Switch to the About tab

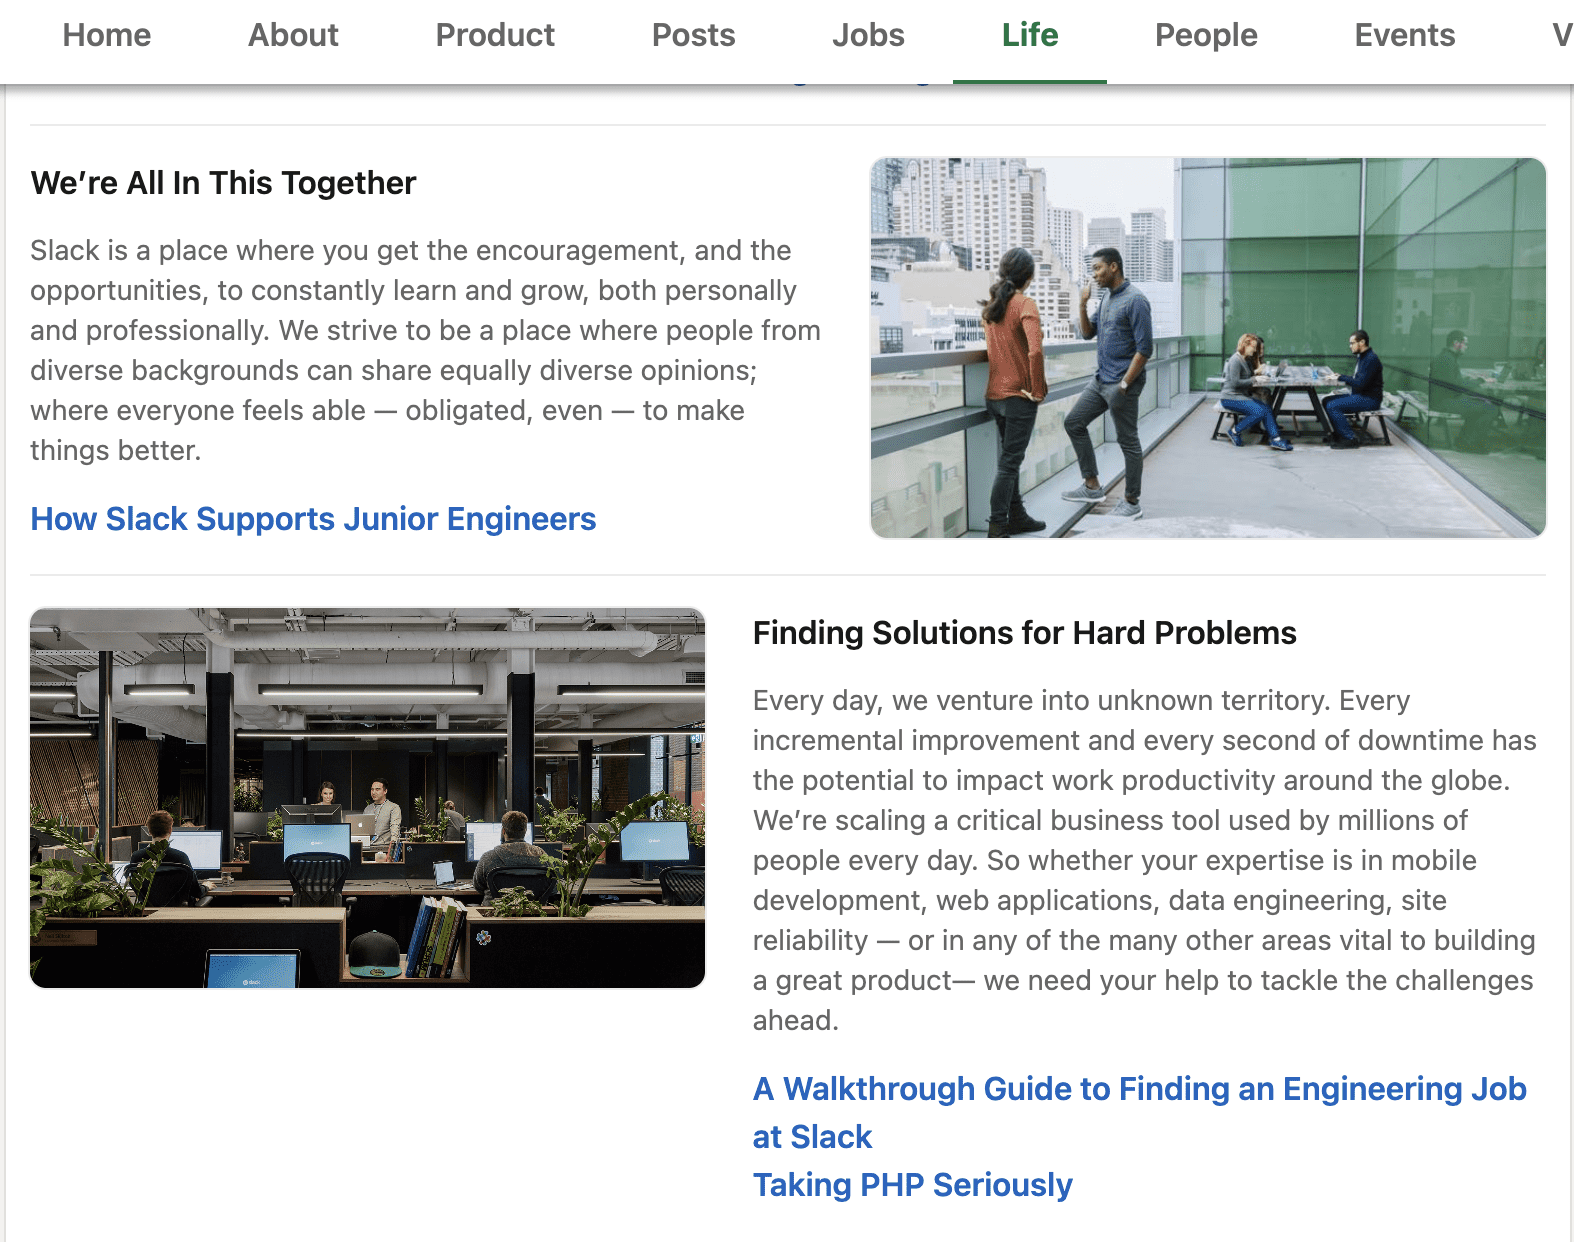293,36
